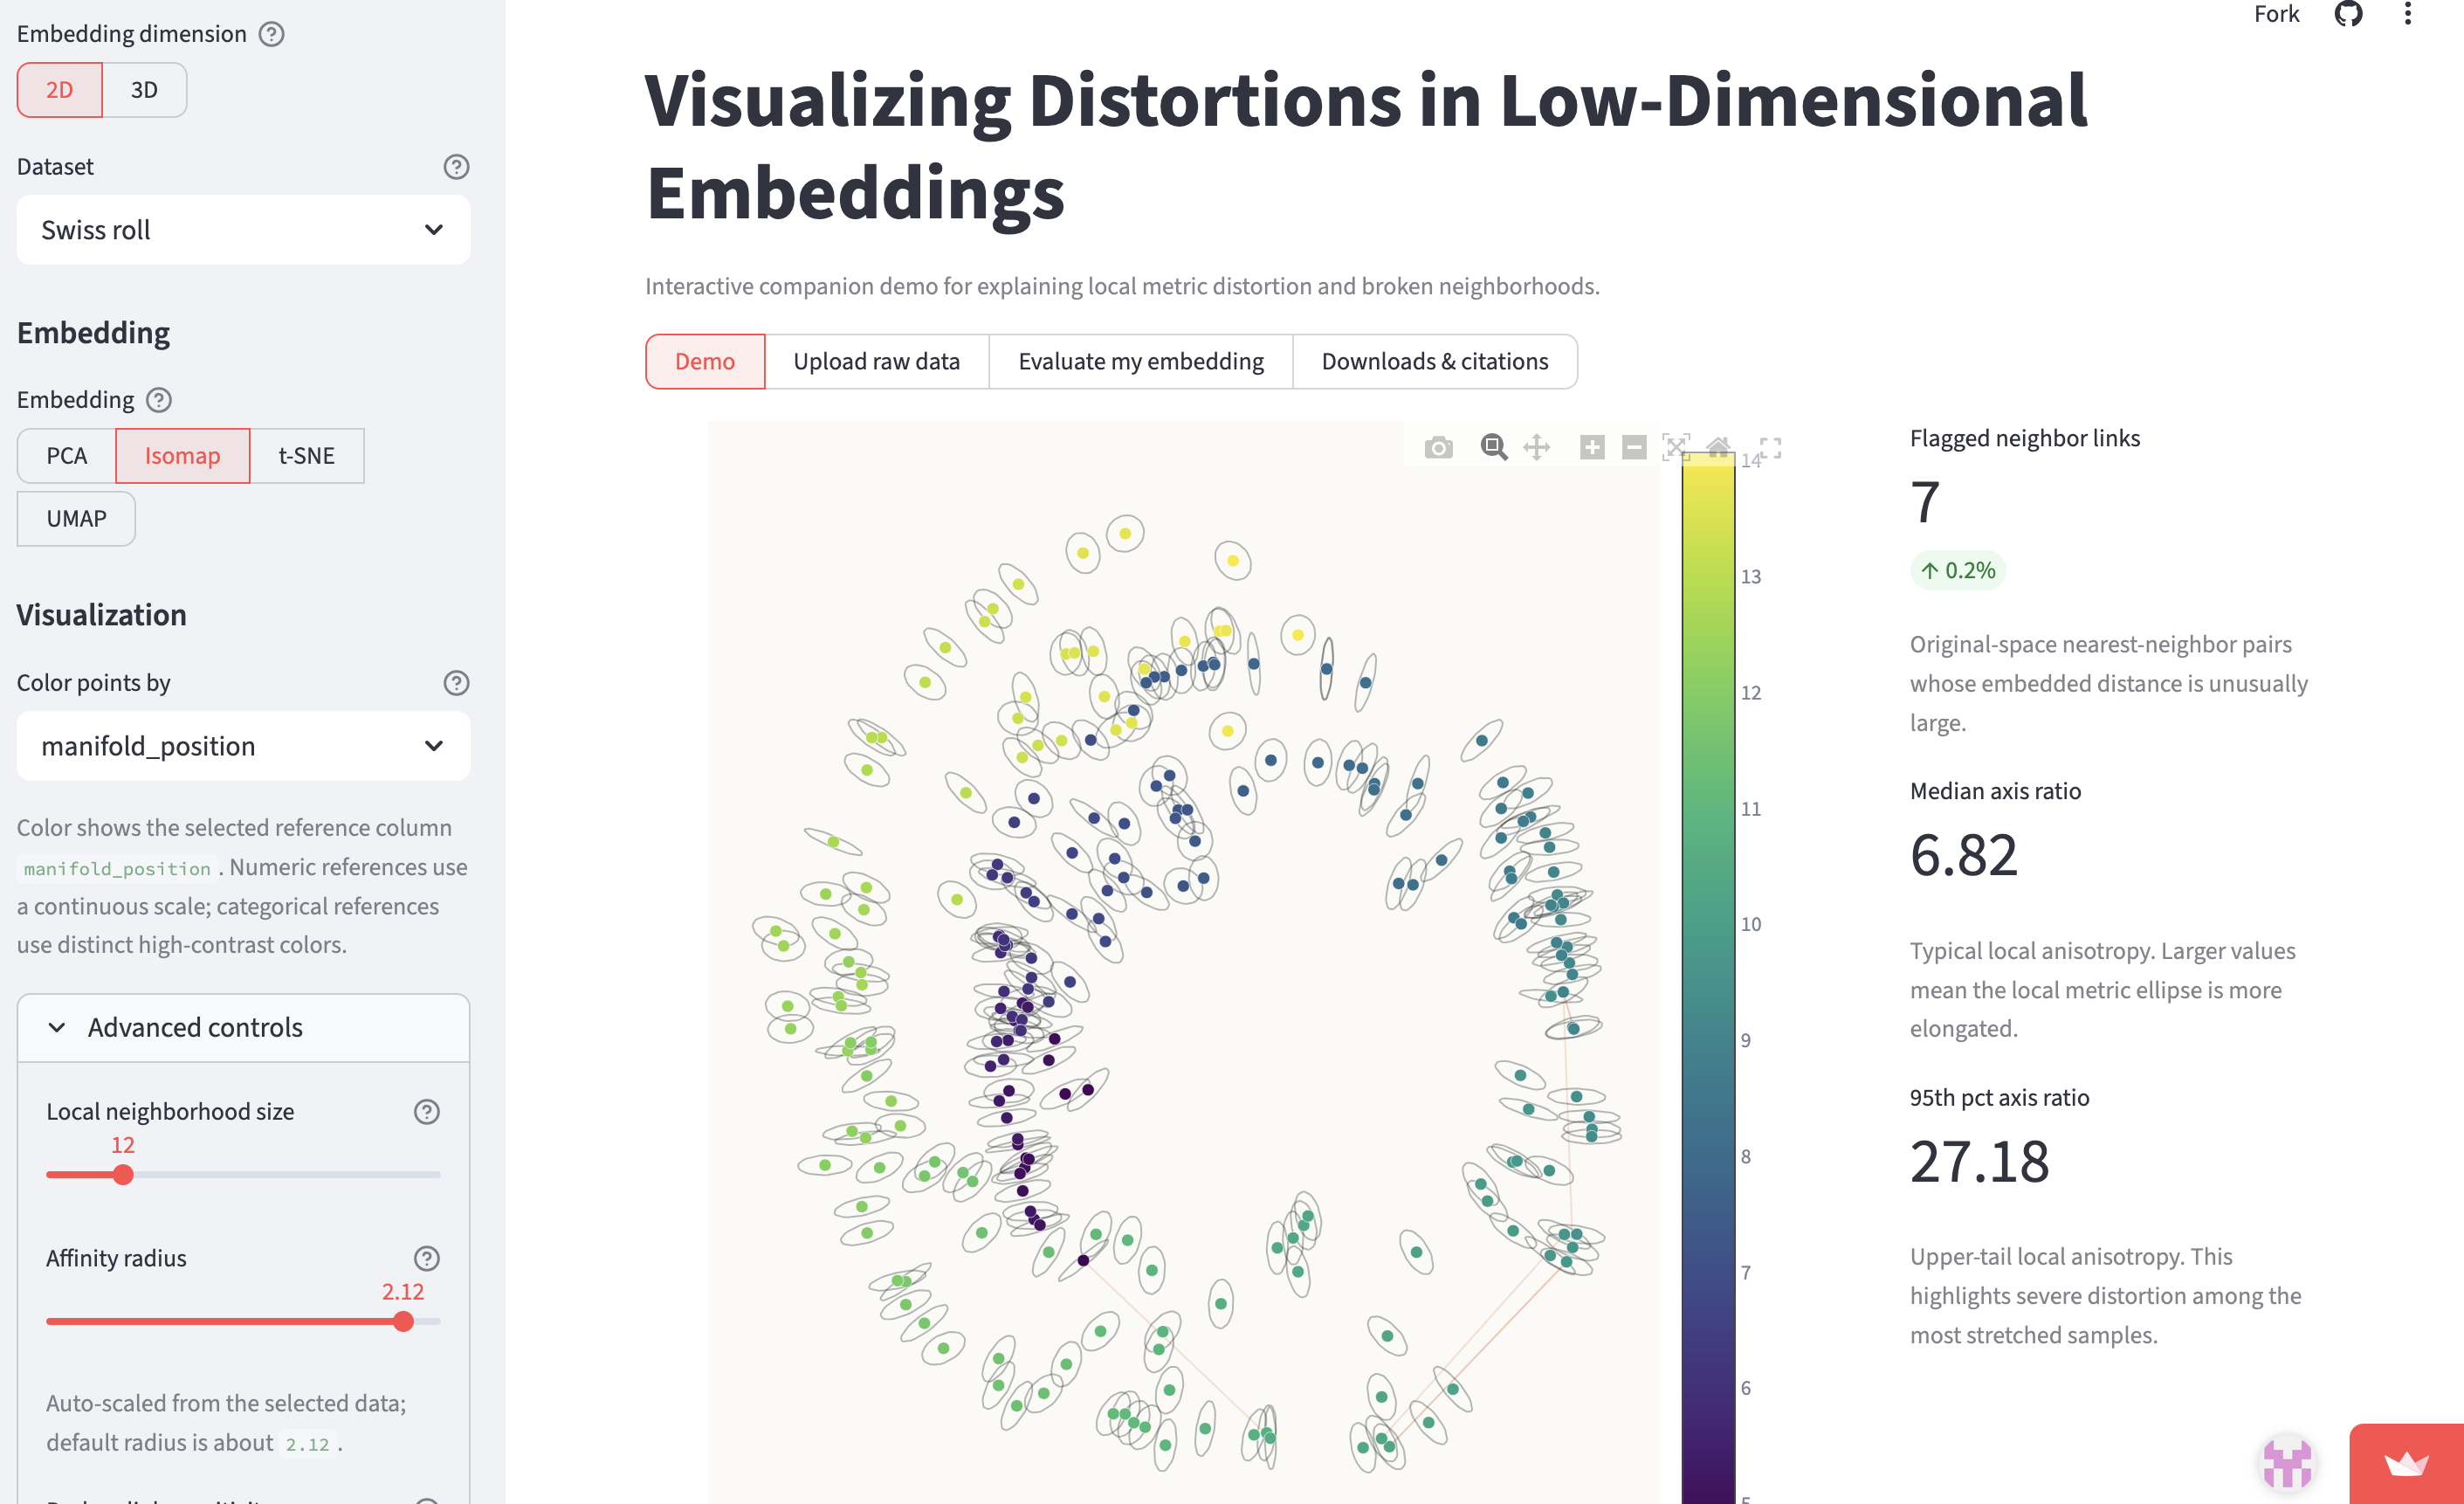Click the plot zoom out minus icon

coord(1634,447)
